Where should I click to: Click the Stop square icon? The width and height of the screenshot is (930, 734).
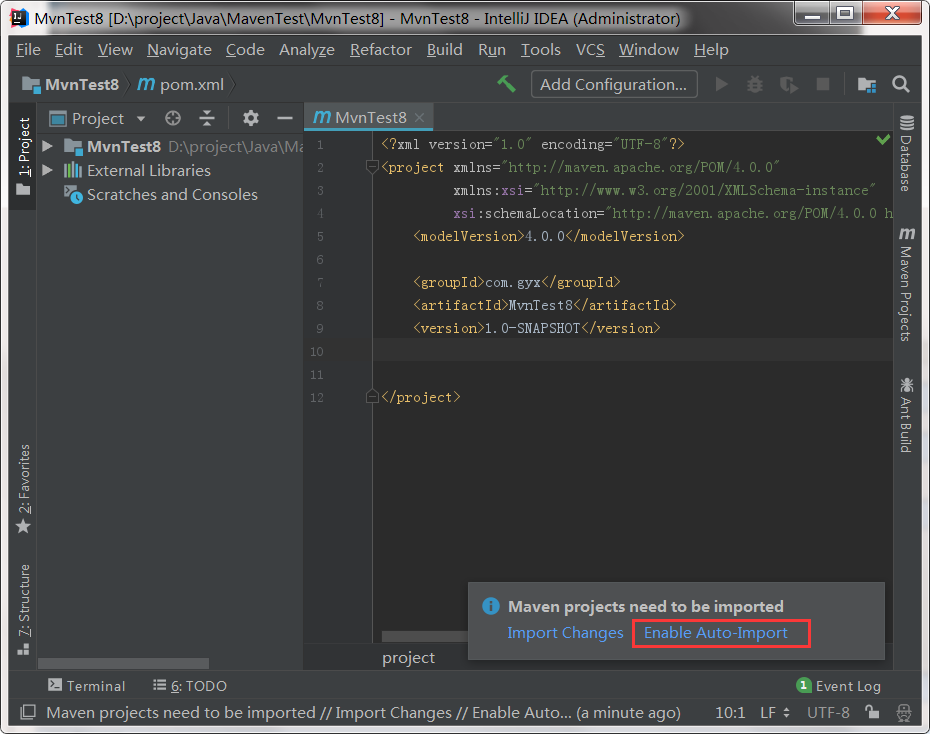[x=823, y=84]
